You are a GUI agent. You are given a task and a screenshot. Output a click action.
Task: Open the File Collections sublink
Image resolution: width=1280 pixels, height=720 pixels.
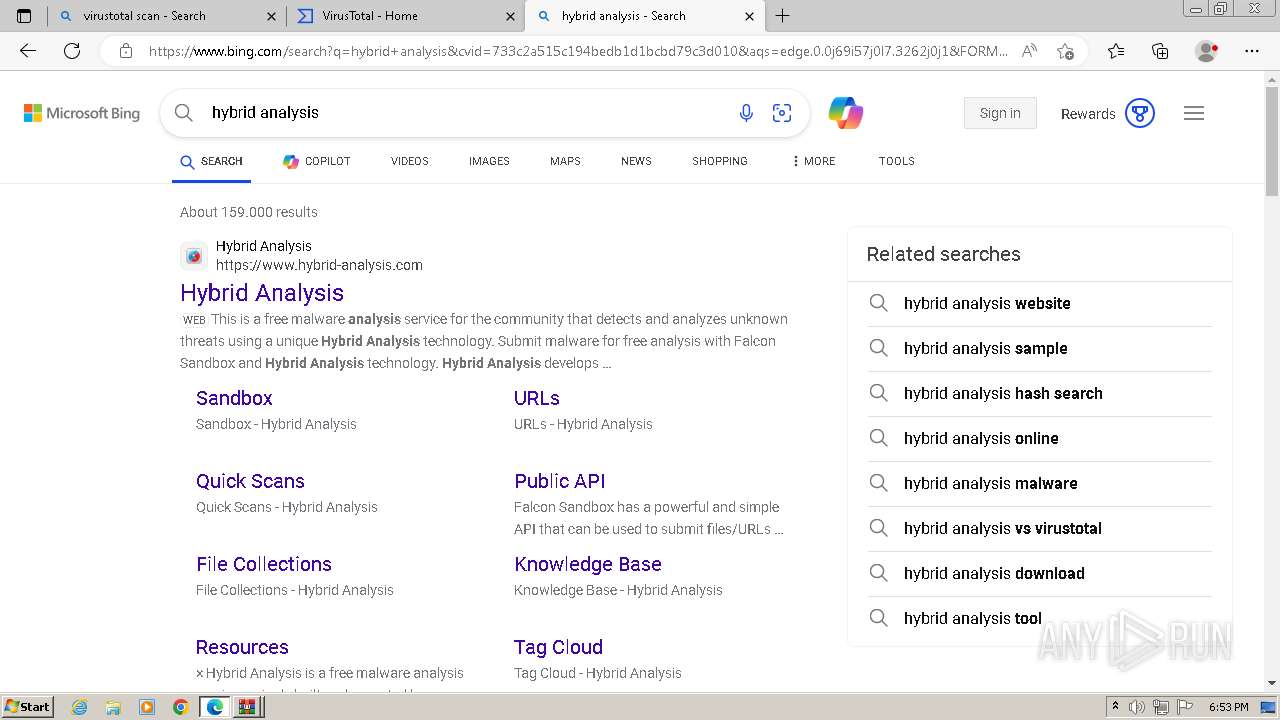click(264, 564)
